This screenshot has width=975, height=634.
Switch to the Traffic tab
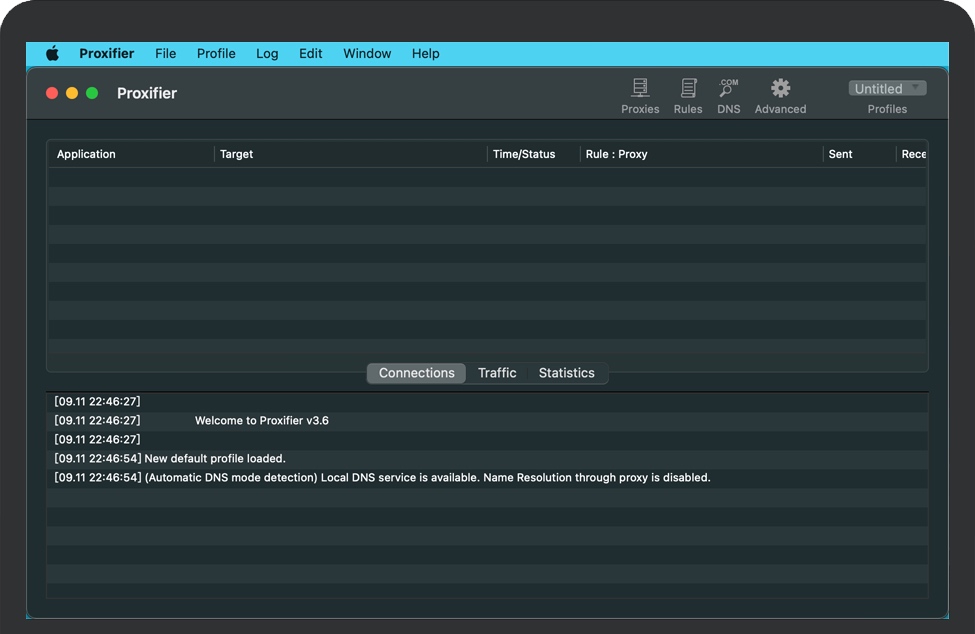tap(497, 373)
